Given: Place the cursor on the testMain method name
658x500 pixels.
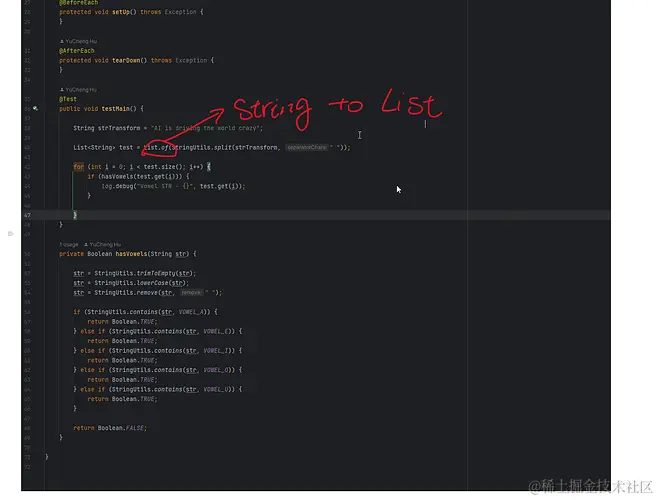Looking at the screenshot, I should (x=115, y=109).
